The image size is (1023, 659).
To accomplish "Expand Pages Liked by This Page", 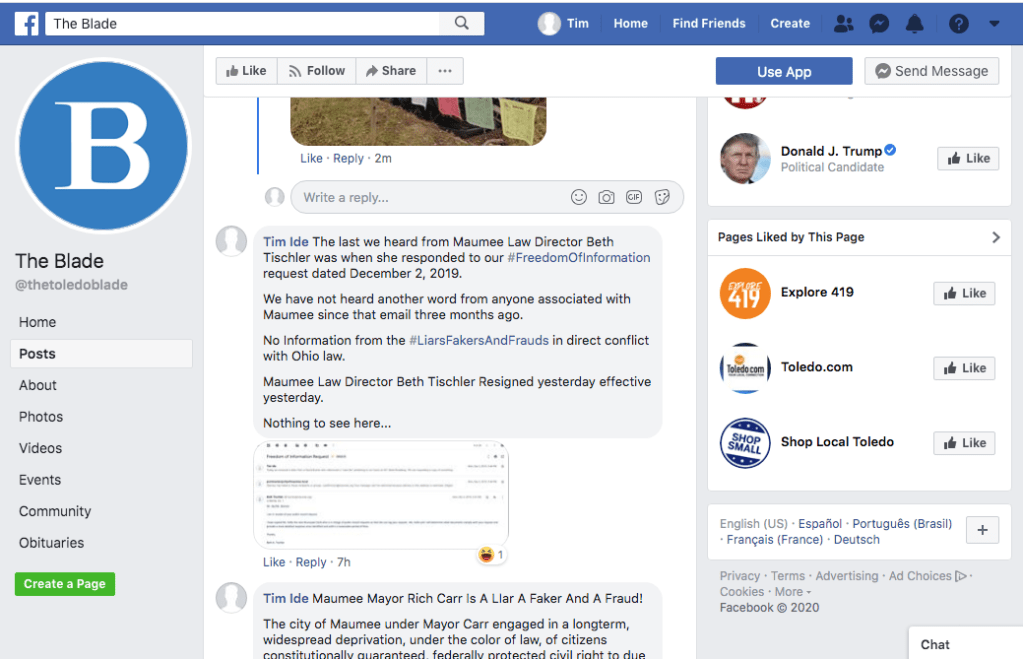I will point(995,237).
